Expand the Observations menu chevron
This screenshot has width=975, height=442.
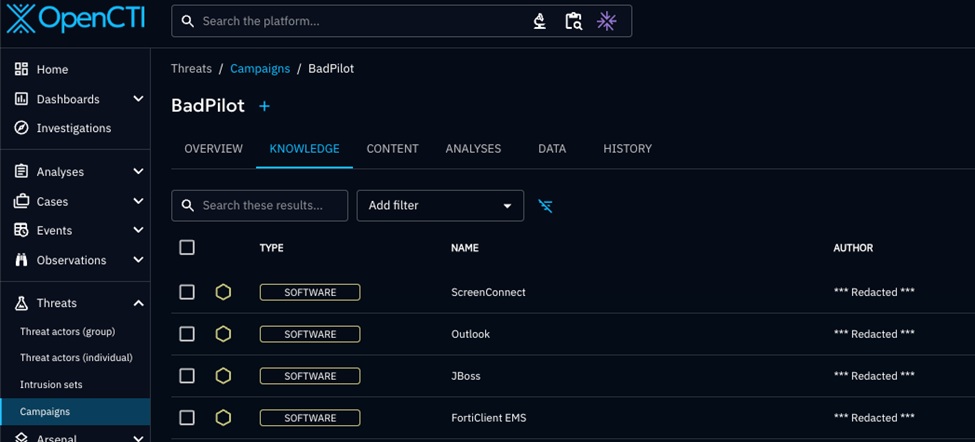138,260
